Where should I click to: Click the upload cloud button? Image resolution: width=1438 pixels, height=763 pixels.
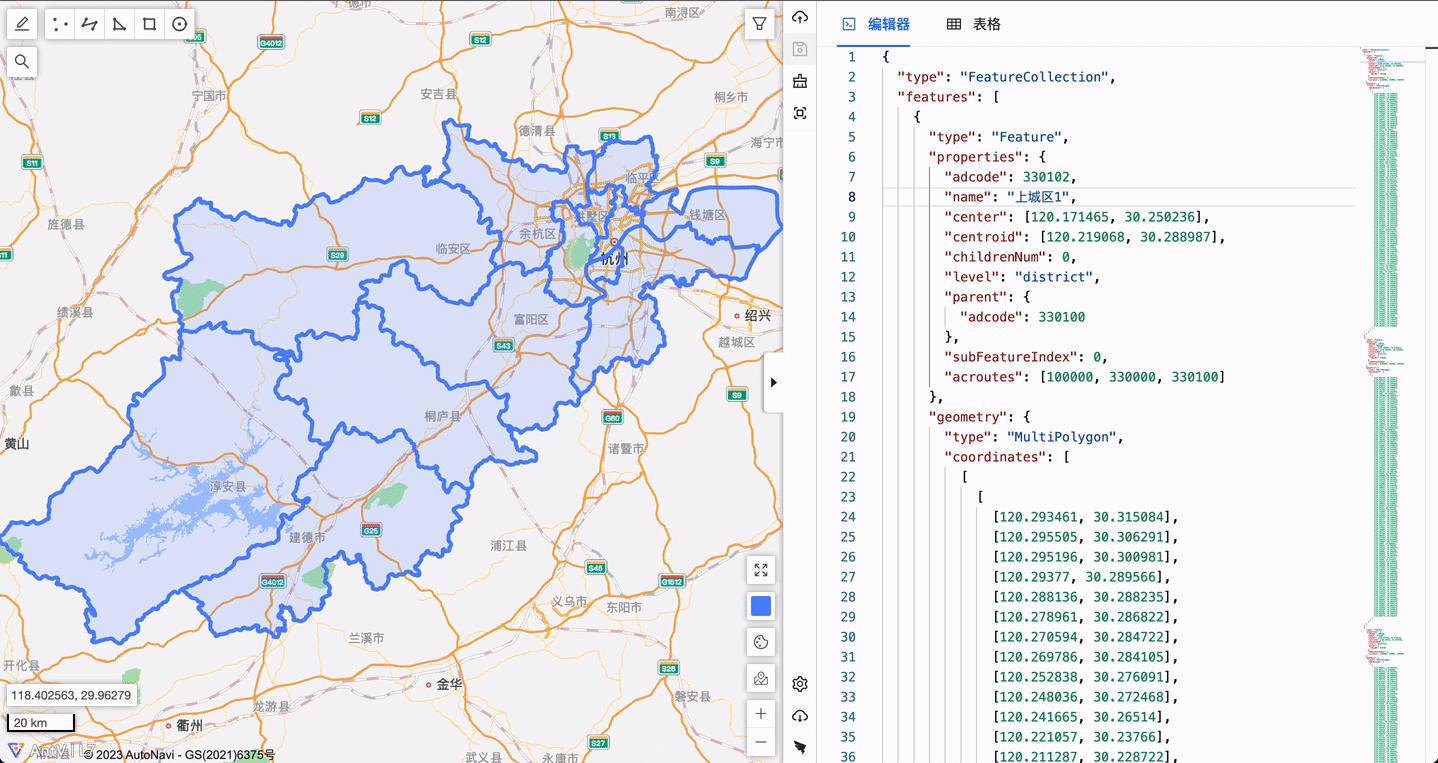[x=799, y=17]
